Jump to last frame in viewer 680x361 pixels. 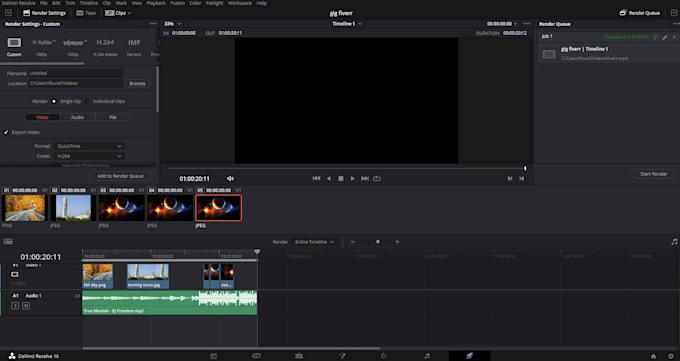(365, 179)
